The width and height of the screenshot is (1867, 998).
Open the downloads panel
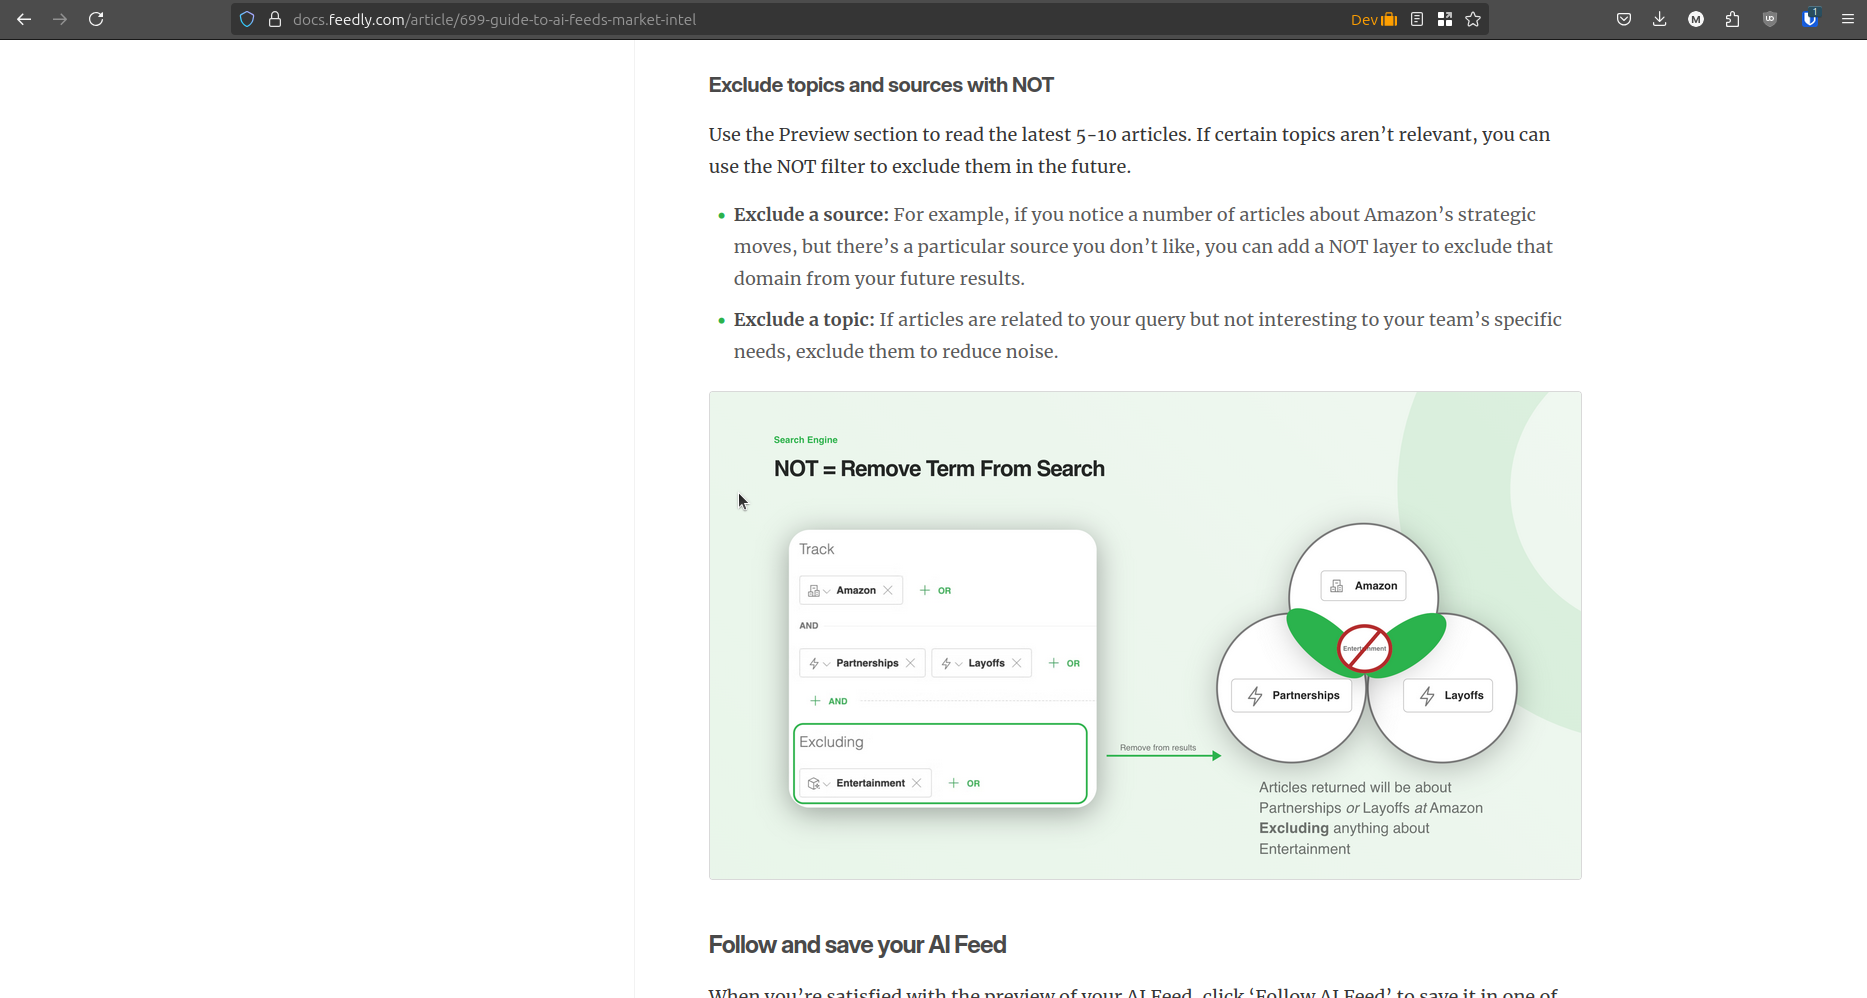coord(1660,19)
